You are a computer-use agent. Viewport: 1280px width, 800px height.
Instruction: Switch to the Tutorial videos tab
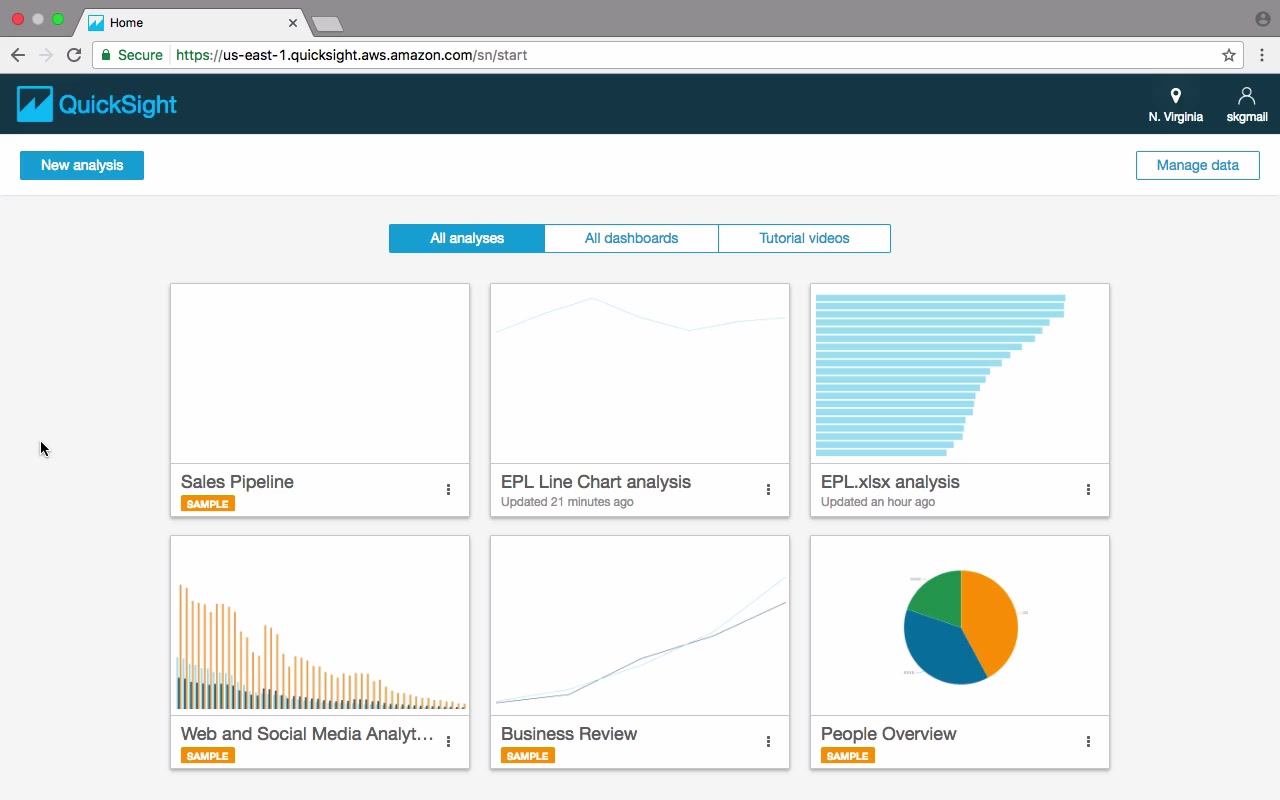pos(804,238)
